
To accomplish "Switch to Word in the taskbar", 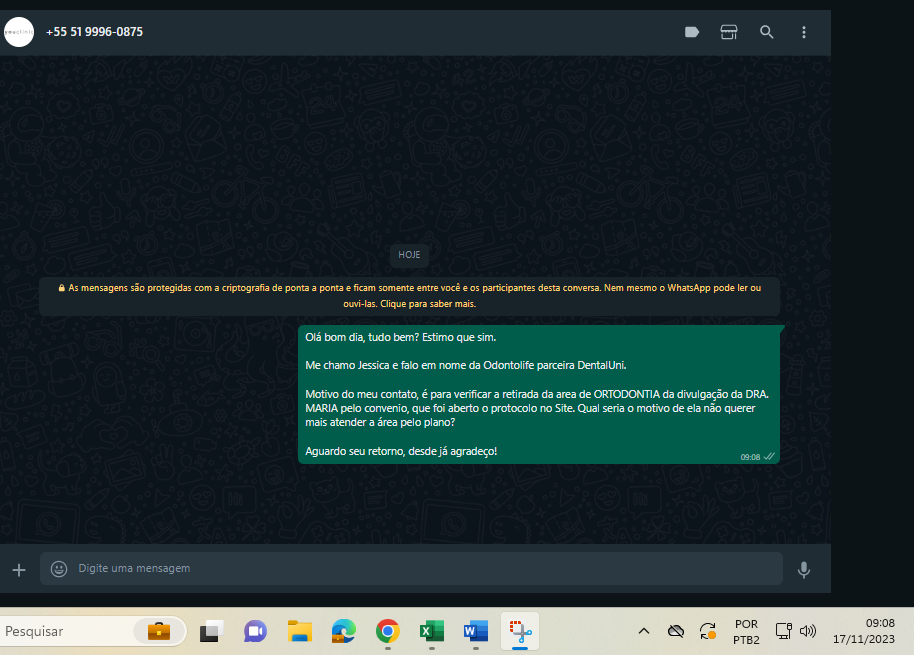I will 475,631.
